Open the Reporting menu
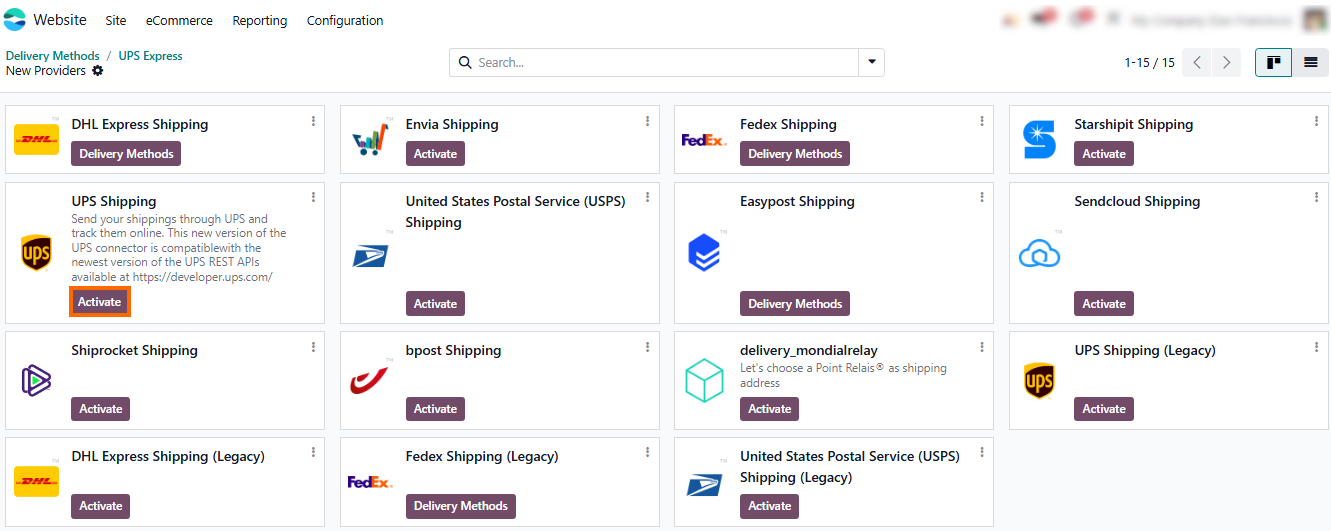 pyautogui.click(x=260, y=21)
